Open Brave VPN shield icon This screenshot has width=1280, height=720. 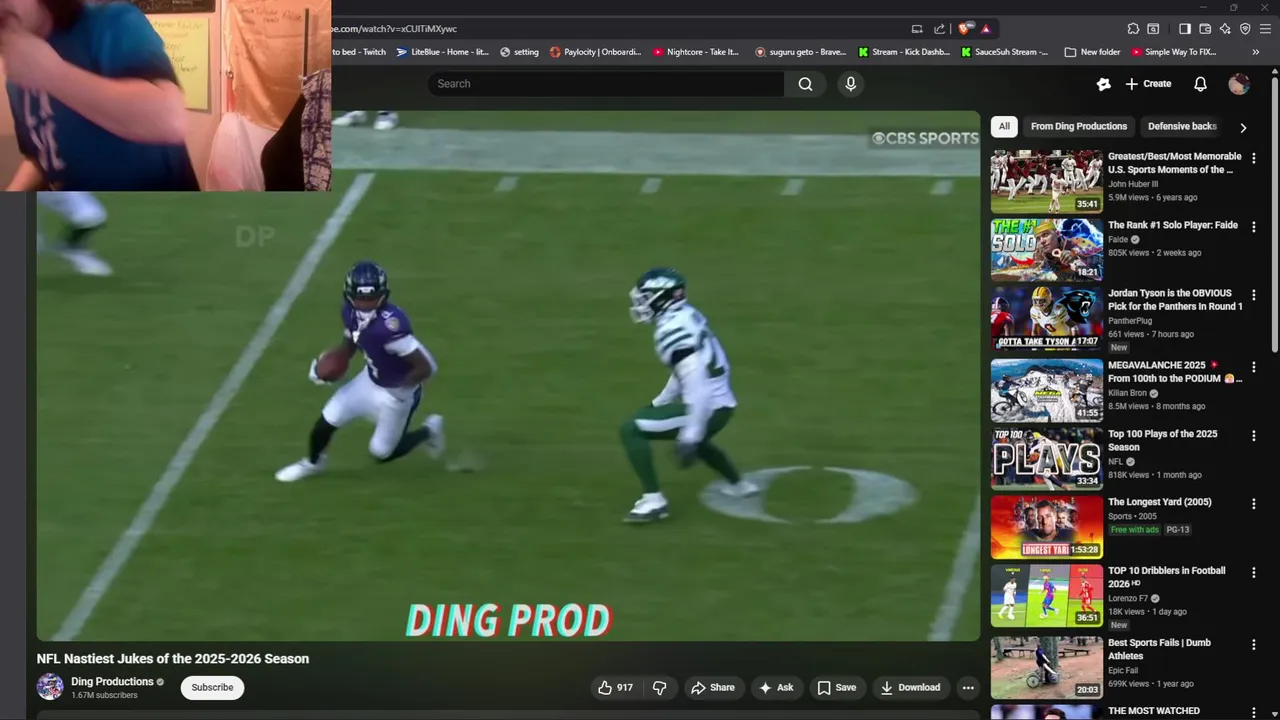(1245, 29)
